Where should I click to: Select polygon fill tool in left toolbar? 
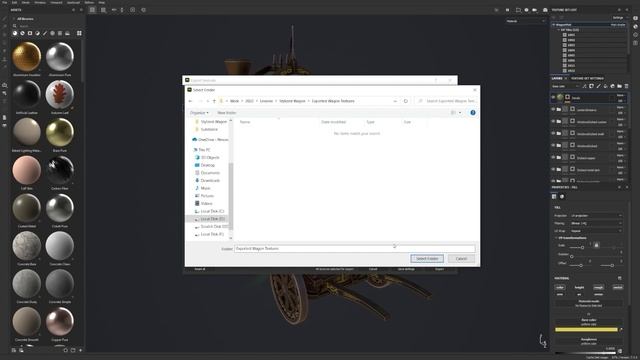pyautogui.click(x=4, y=43)
